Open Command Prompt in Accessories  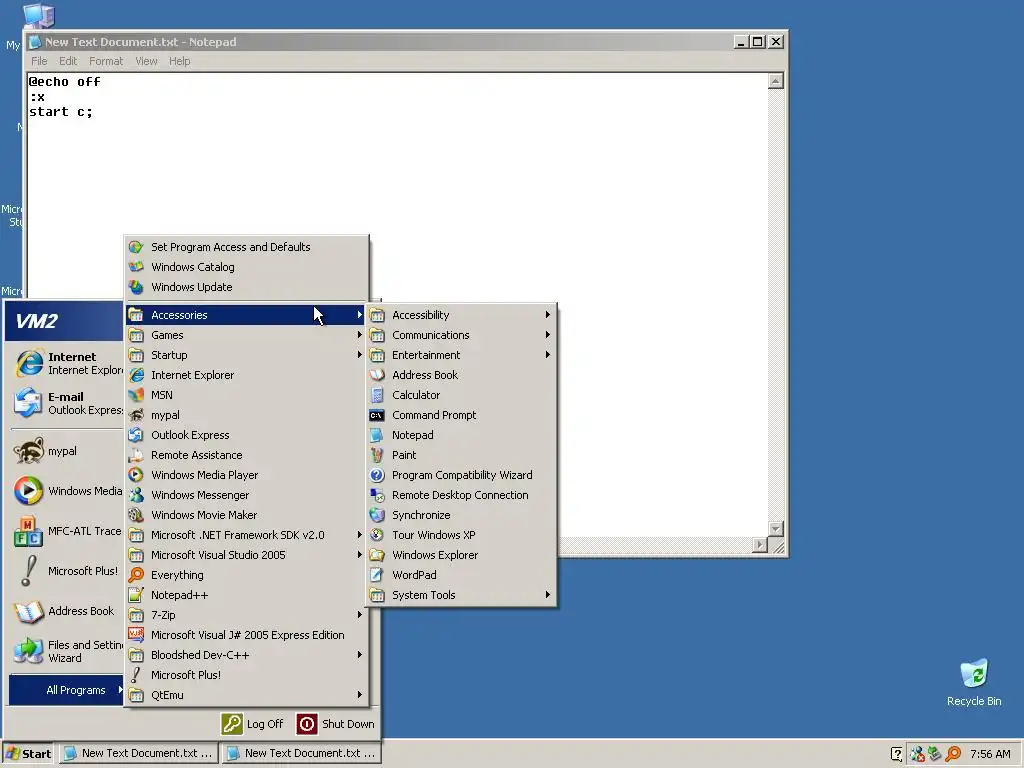(462, 415)
